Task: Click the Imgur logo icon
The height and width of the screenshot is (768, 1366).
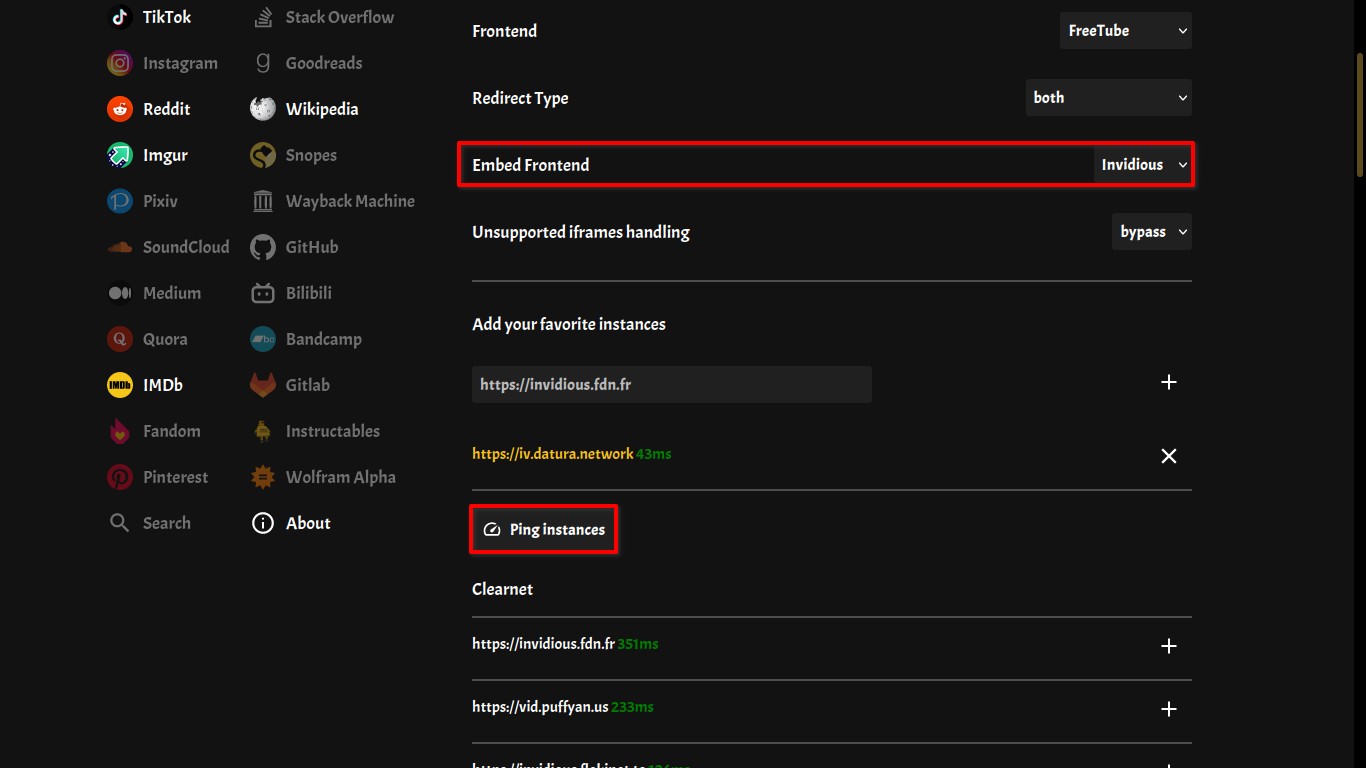Action: point(120,155)
